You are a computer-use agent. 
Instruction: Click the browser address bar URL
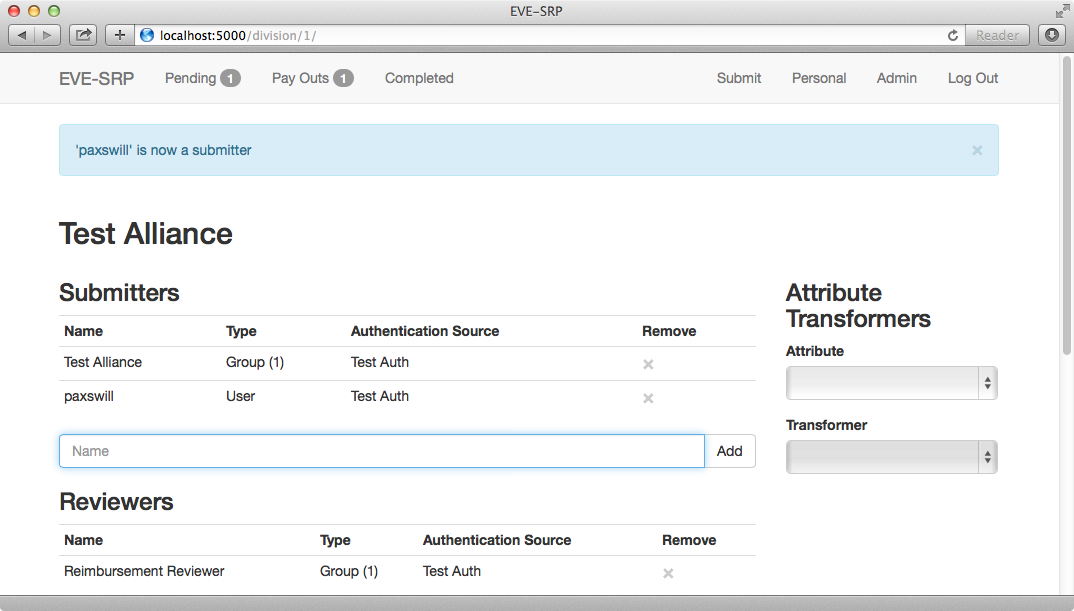(238, 35)
